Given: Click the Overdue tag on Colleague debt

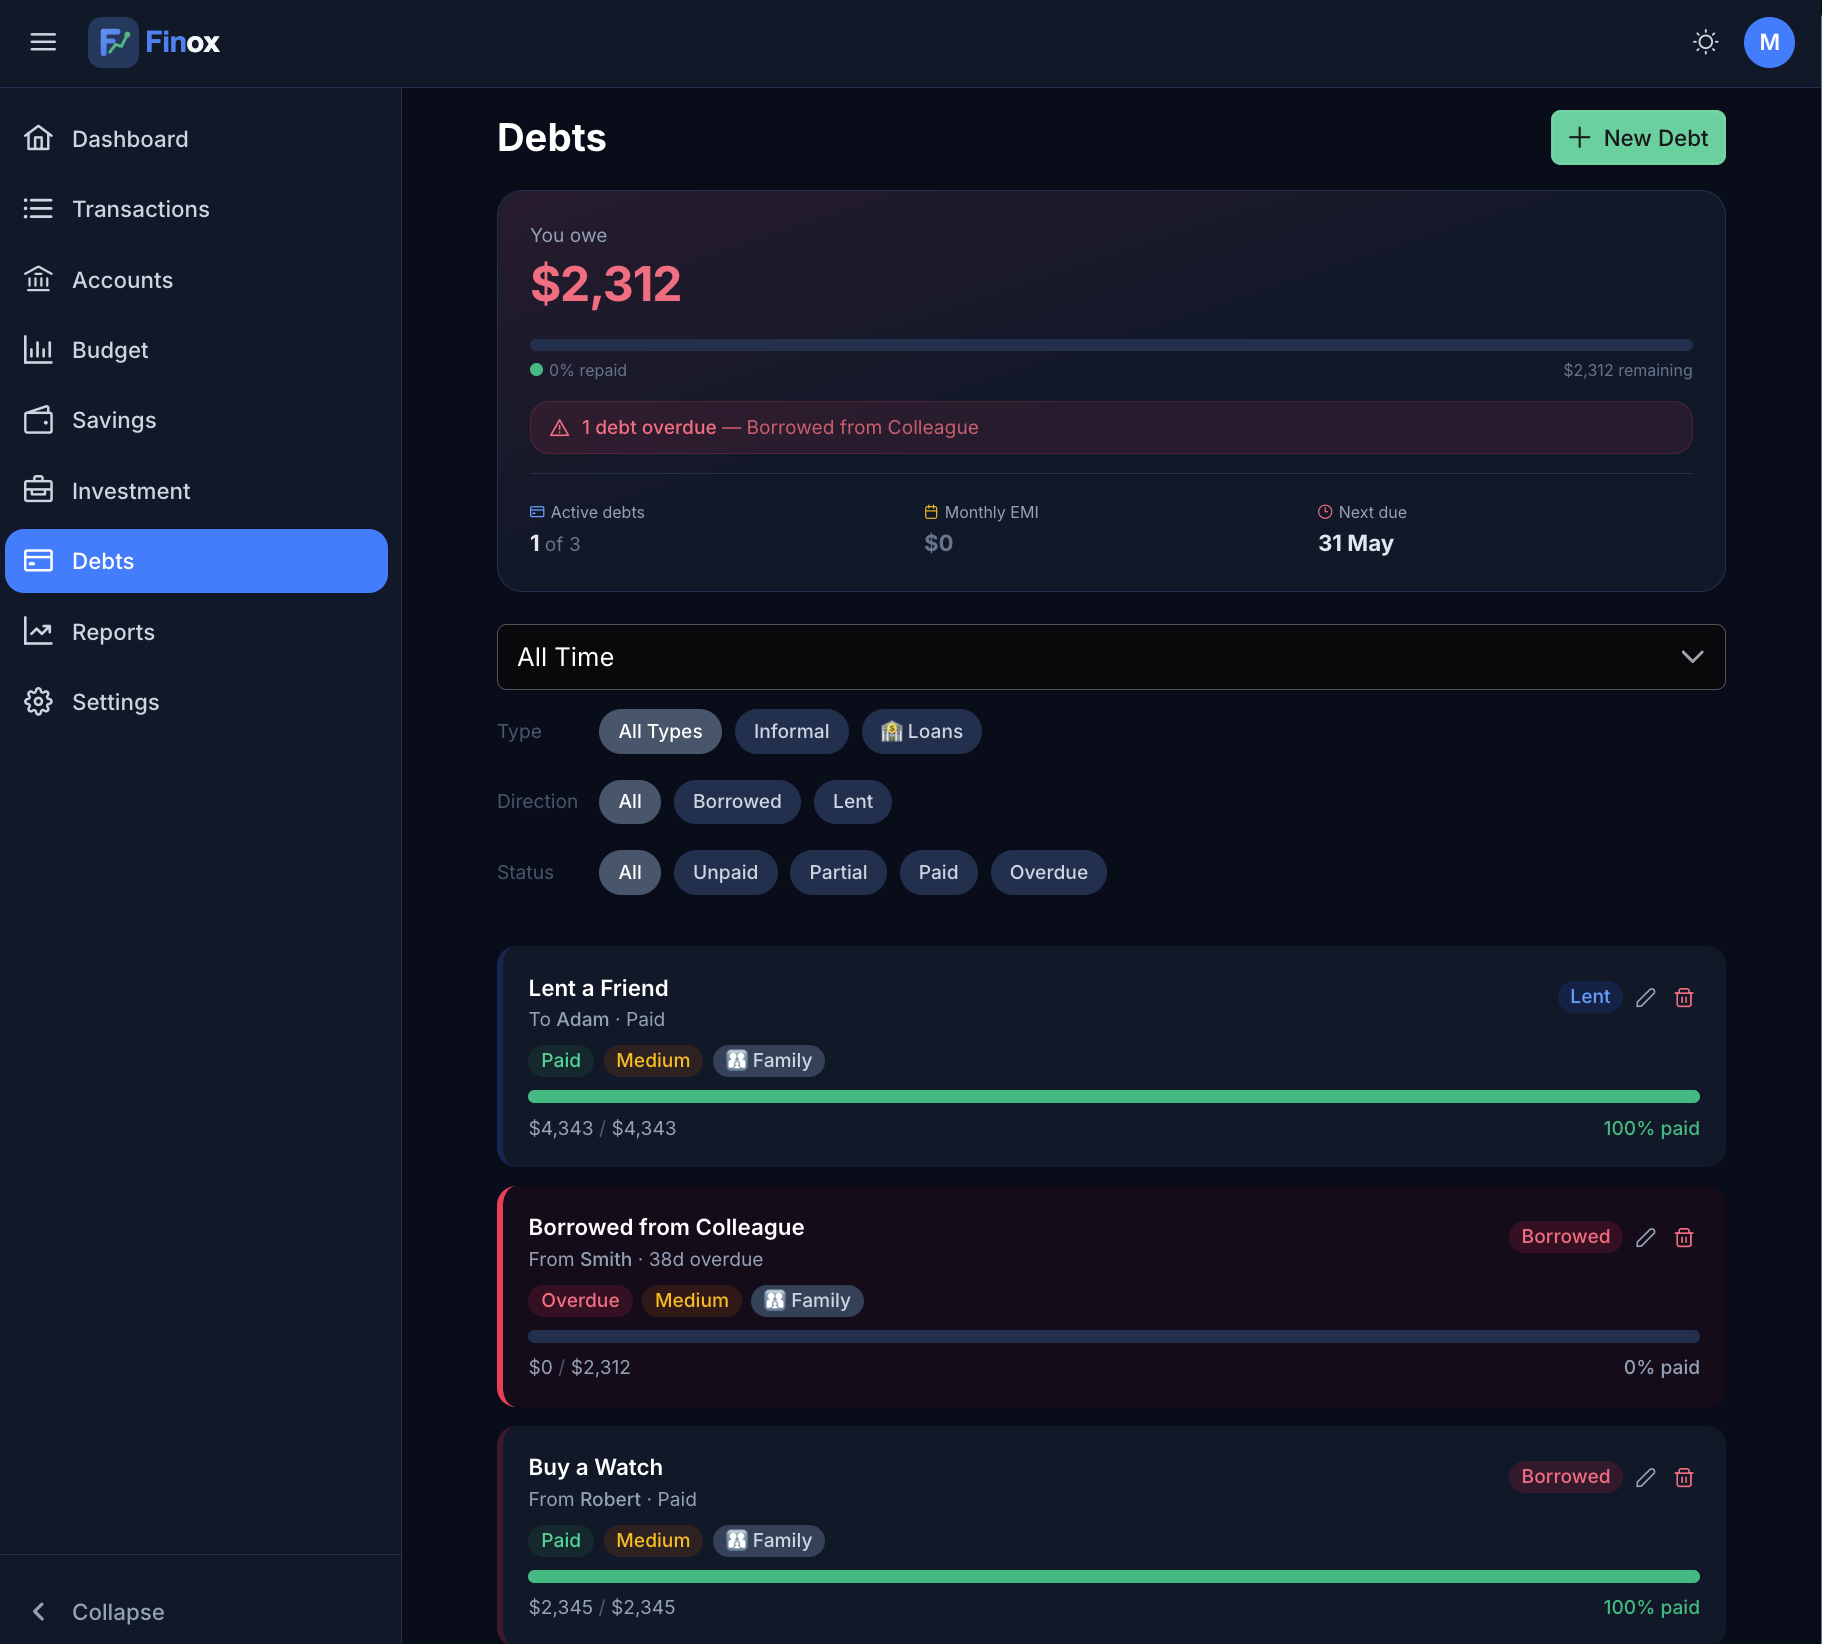Looking at the screenshot, I should coord(580,1300).
